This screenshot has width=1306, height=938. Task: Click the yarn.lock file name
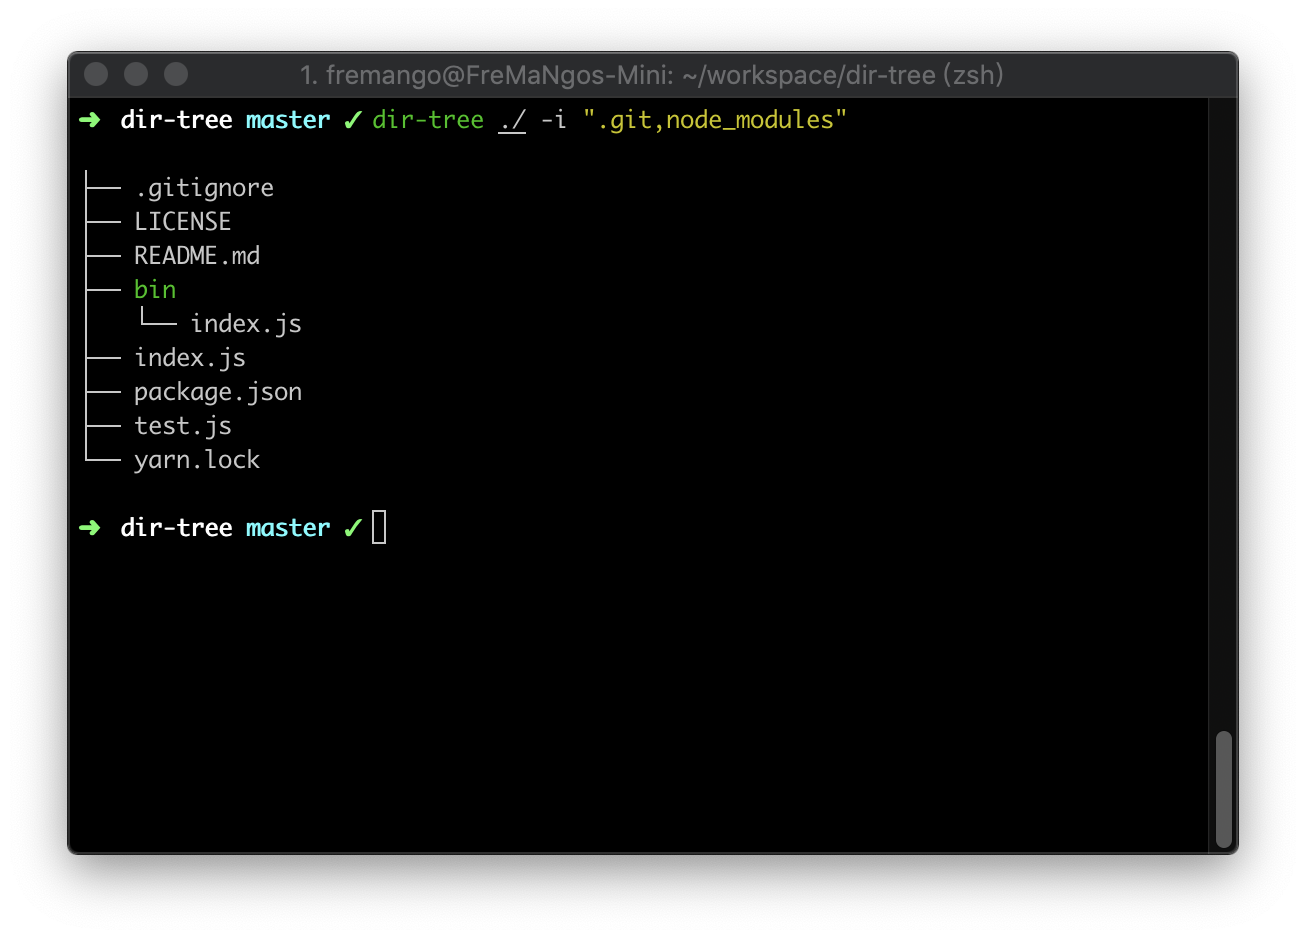[197, 460]
